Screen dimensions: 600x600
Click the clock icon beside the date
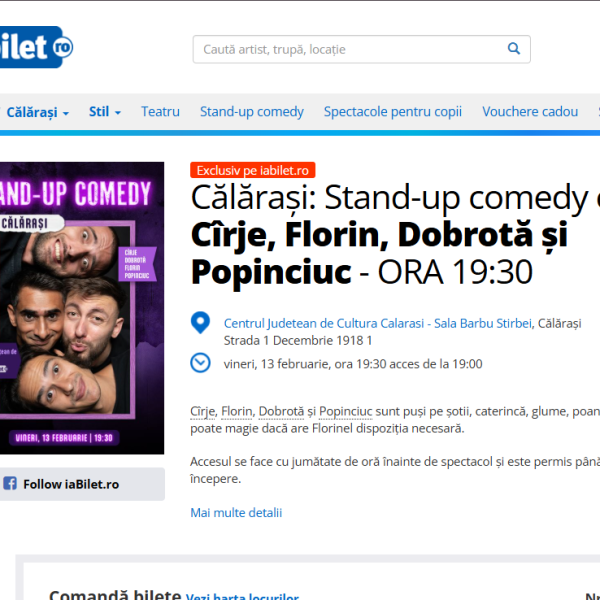(x=201, y=363)
